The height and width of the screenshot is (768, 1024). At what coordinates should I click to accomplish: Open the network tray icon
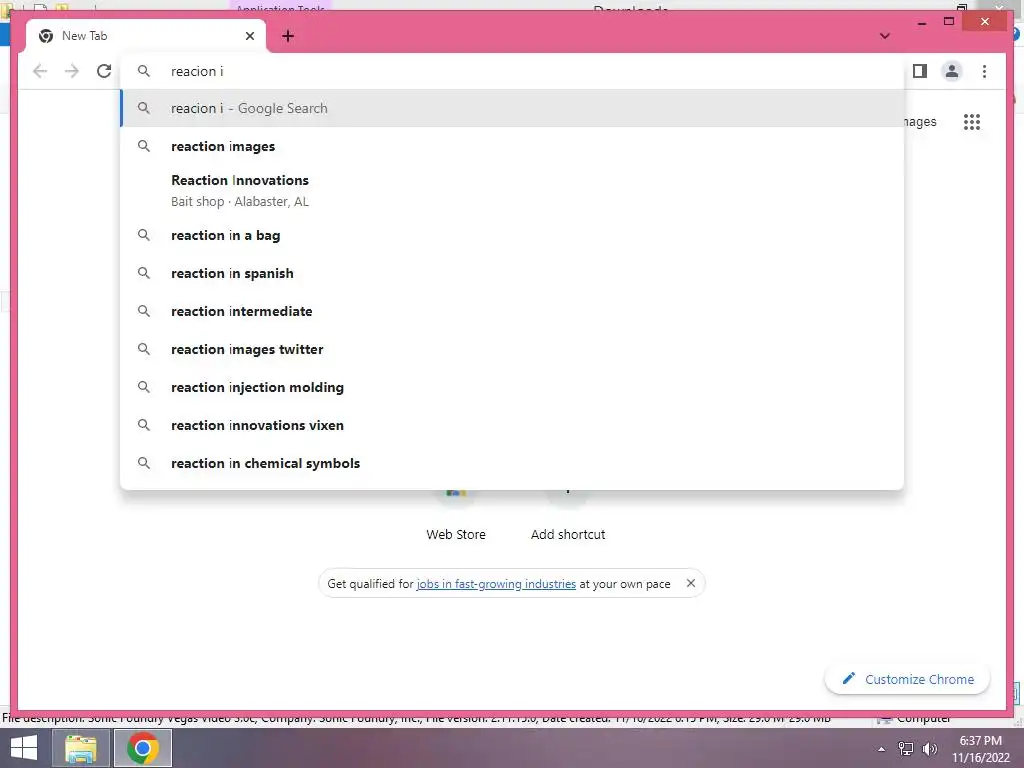[x=906, y=749]
